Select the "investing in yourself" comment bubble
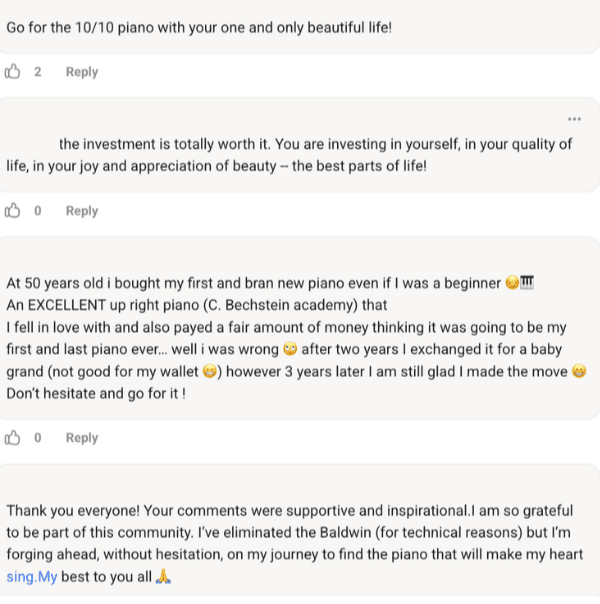The width and height of the screenshot is (600, 604). point(300,145)
